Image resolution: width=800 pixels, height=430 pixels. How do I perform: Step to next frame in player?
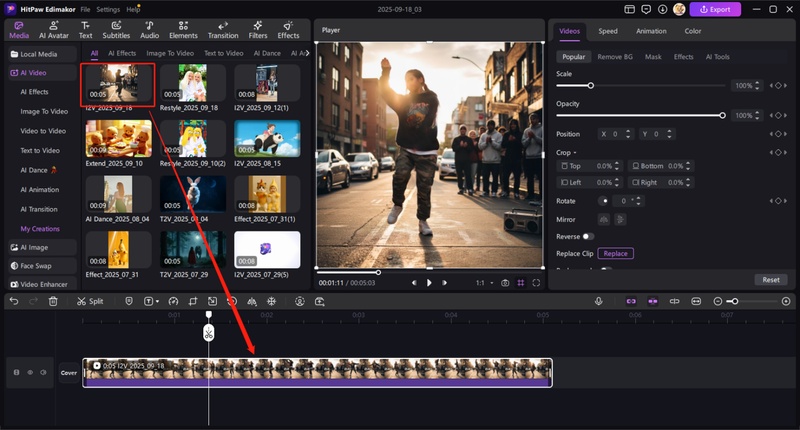[444, 283]
